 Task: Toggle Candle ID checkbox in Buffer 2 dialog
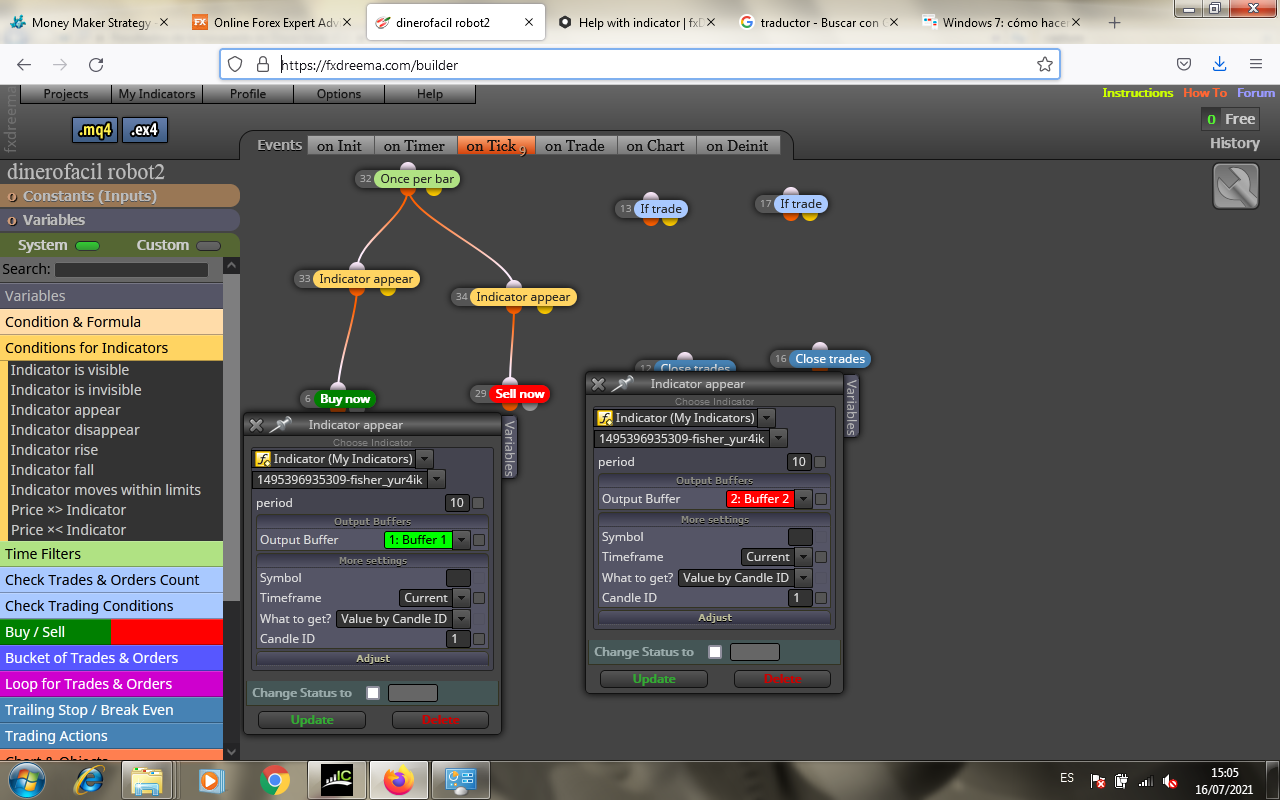click(821, 598)
